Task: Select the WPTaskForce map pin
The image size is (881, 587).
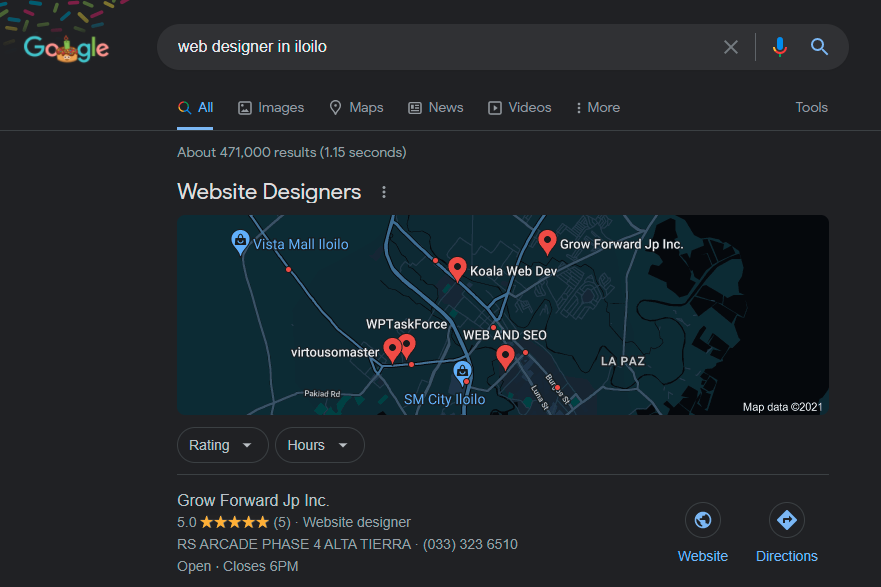Action: point(407,346)
